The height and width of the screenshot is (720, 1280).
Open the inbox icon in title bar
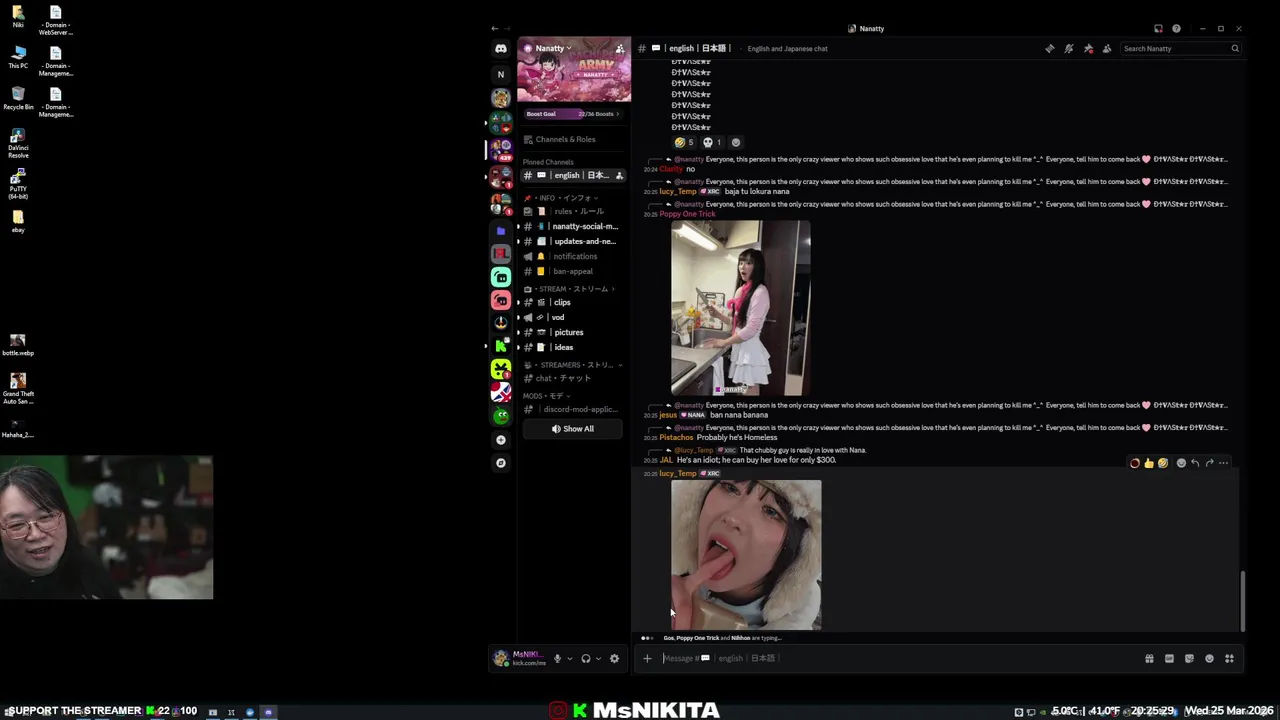coord(1158,28)
